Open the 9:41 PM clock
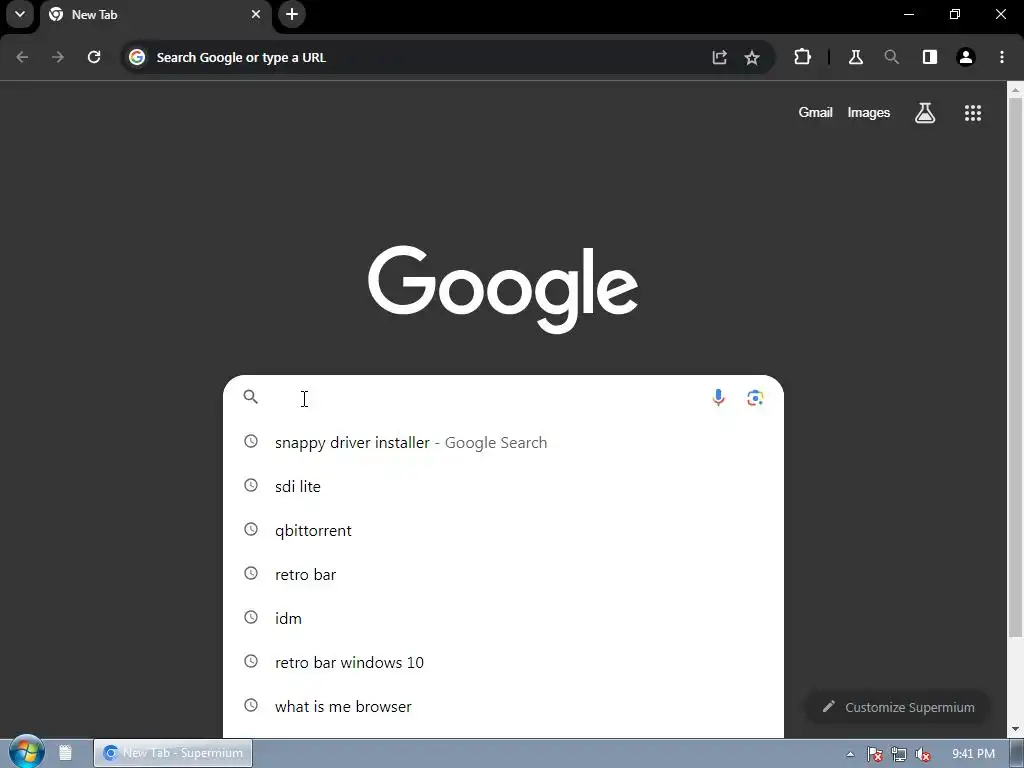The image size is (1024, 768). [x=973, y=754]
